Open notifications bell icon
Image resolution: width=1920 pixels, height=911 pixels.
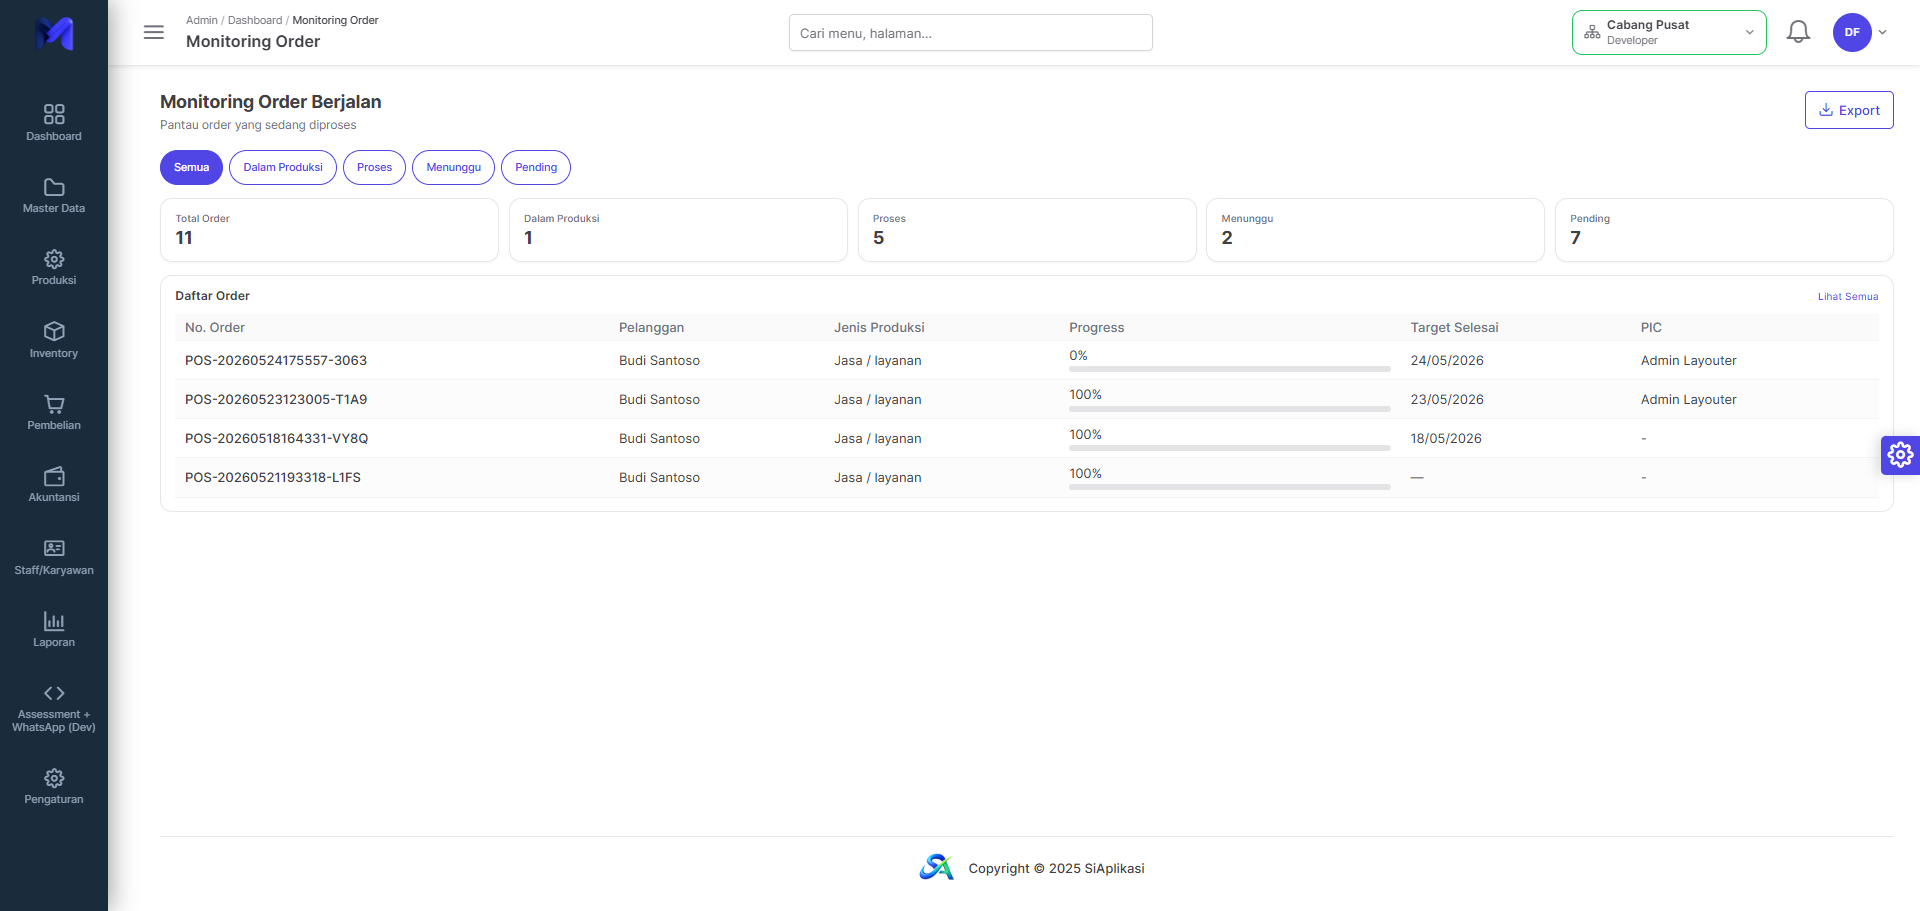pos(1798,32)
